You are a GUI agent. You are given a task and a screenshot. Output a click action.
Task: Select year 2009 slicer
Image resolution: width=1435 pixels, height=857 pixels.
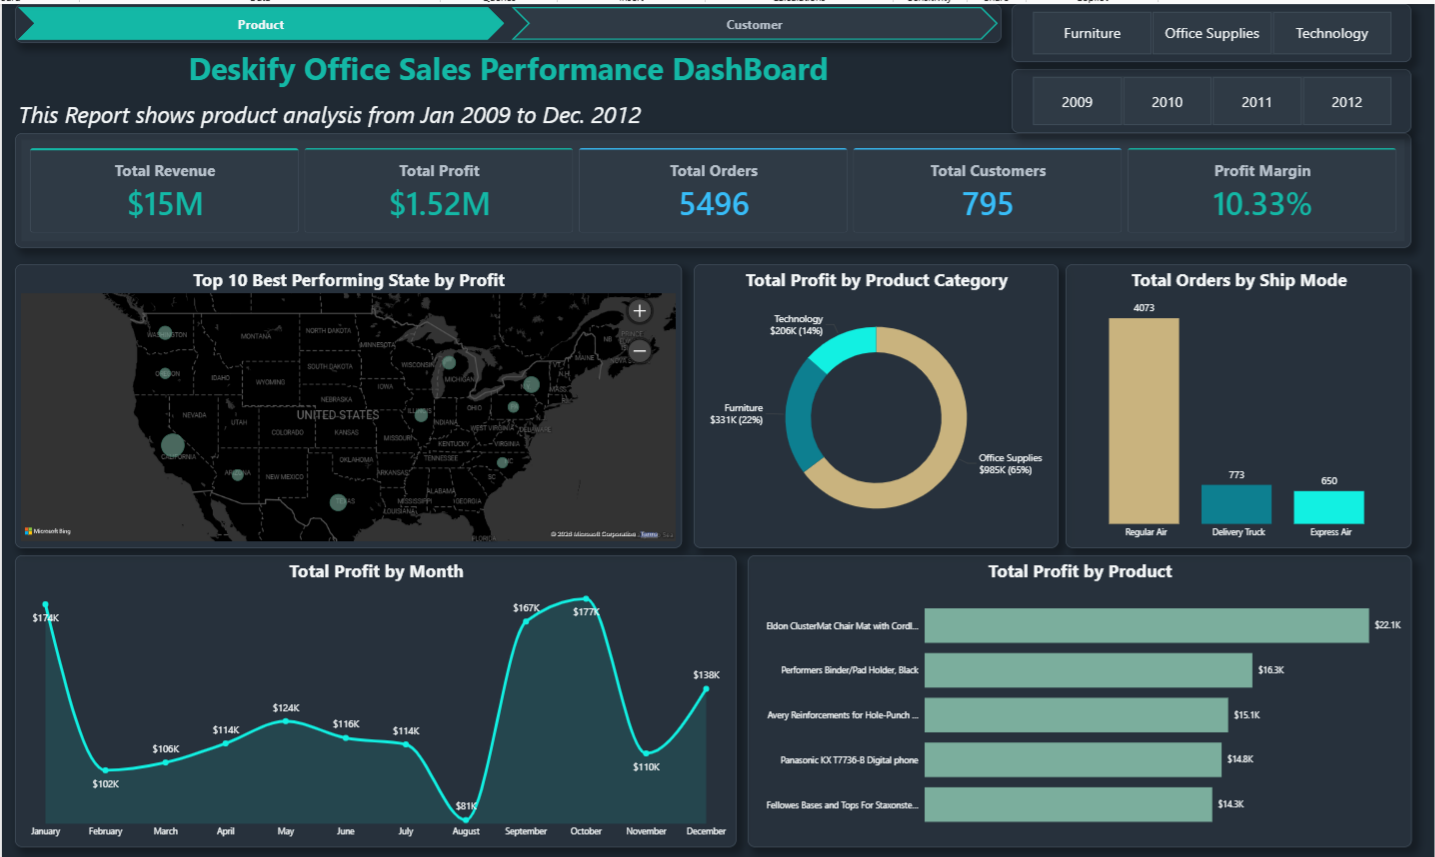pos(1077,102)
